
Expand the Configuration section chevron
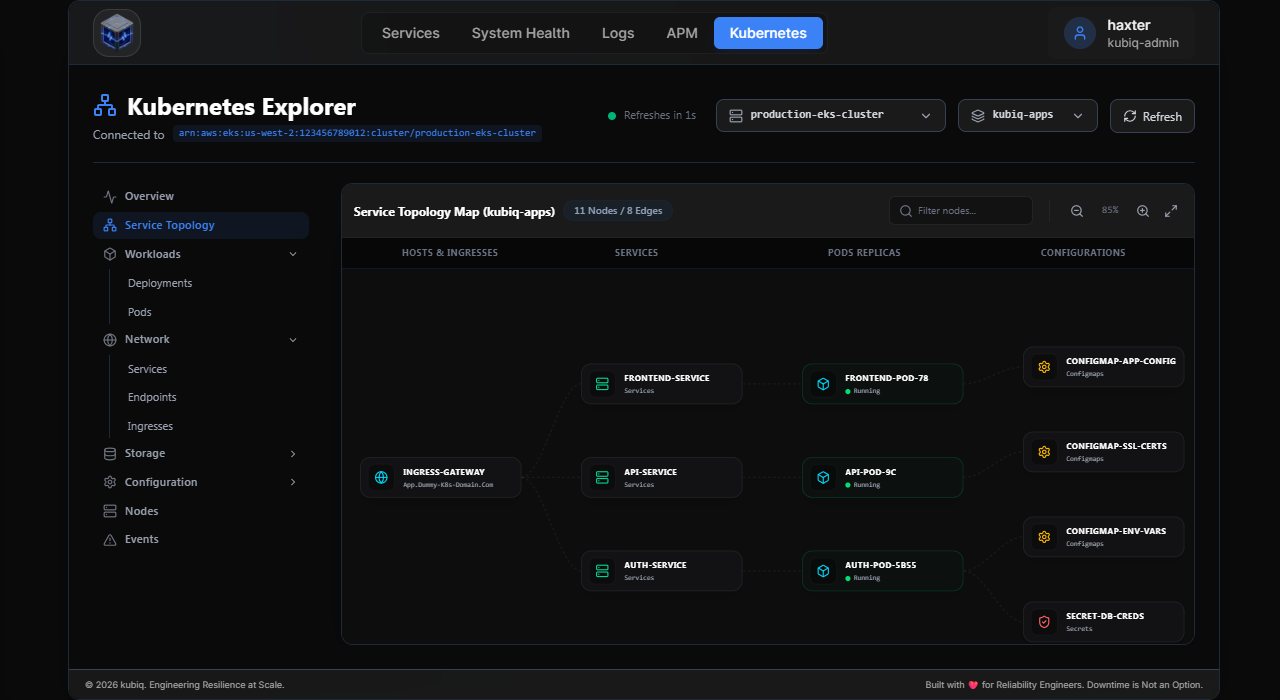point(293,482)
